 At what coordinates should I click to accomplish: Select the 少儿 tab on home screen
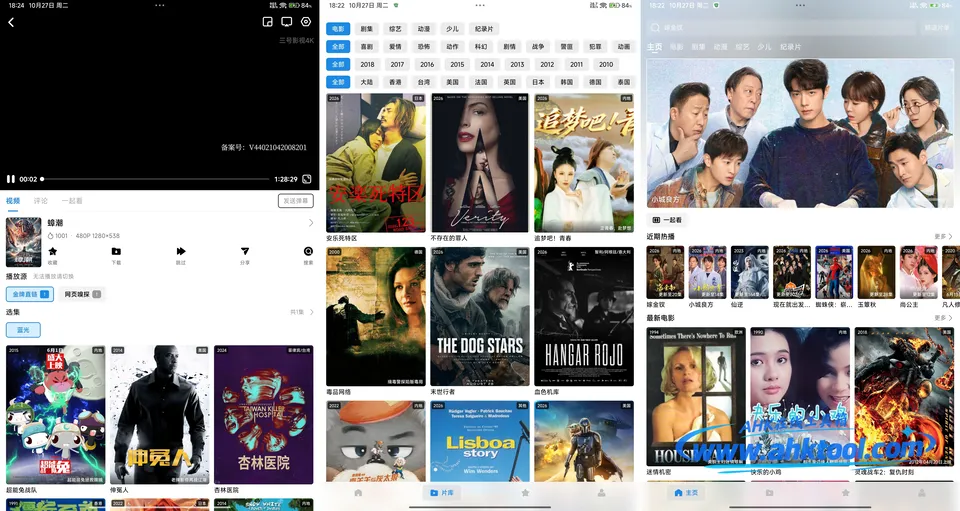coord(764,47)
